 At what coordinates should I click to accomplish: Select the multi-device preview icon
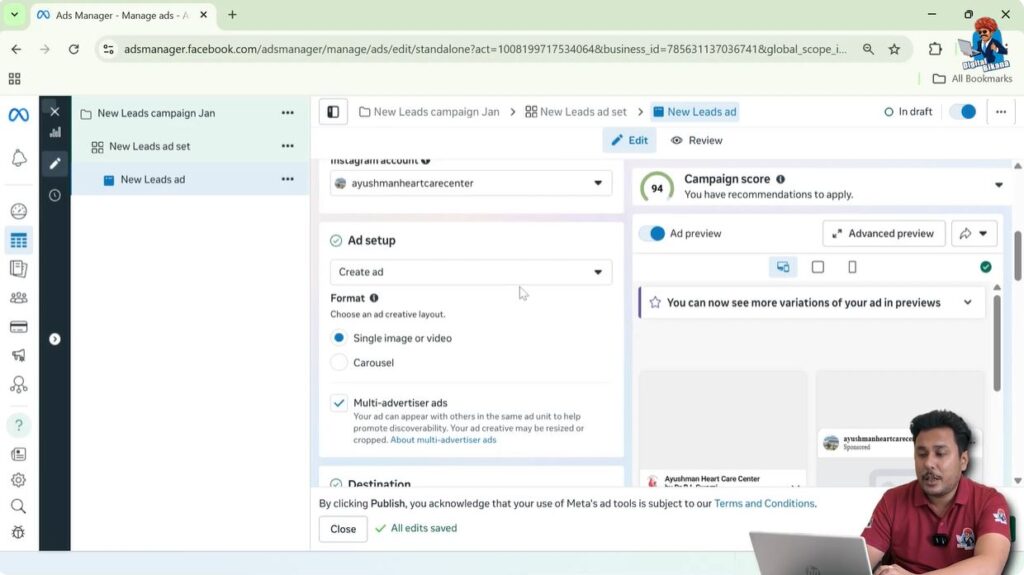pyautogui.click(x=783, y=267)
